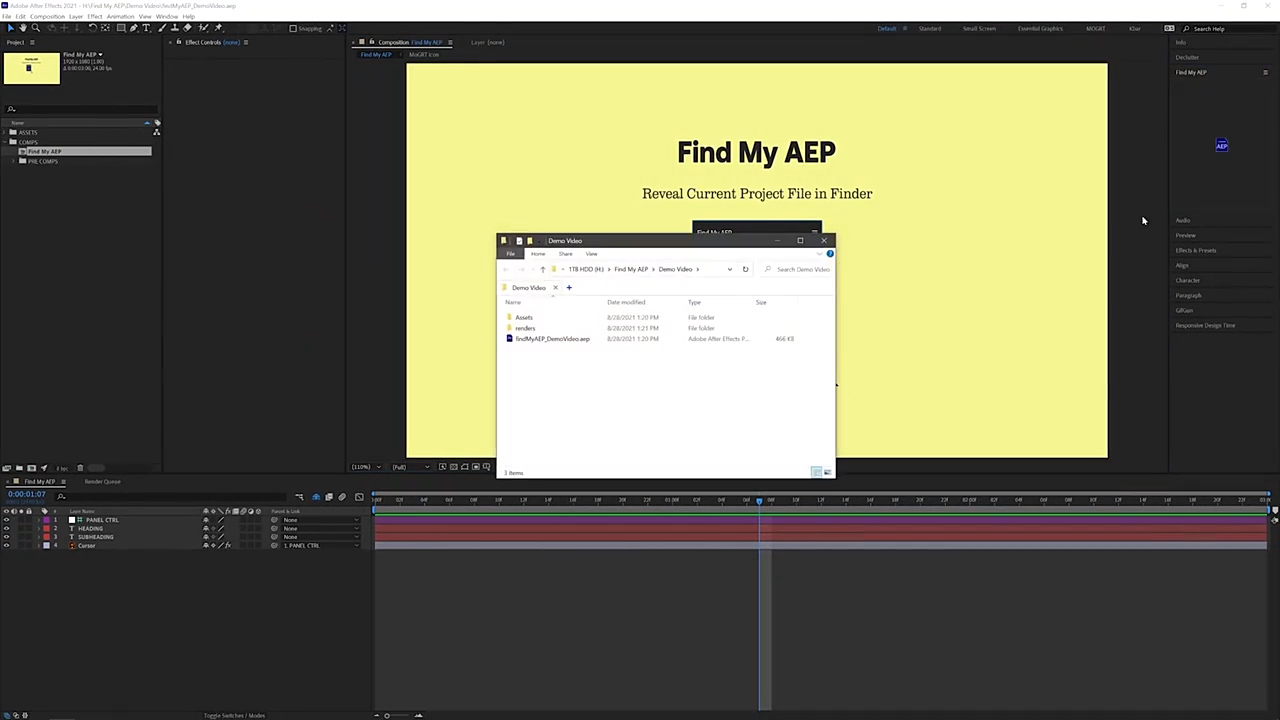The height and width of the screenshot is (720, 1280).
Task: Select the Horizontal Type tool
Action: click(146, 28)
